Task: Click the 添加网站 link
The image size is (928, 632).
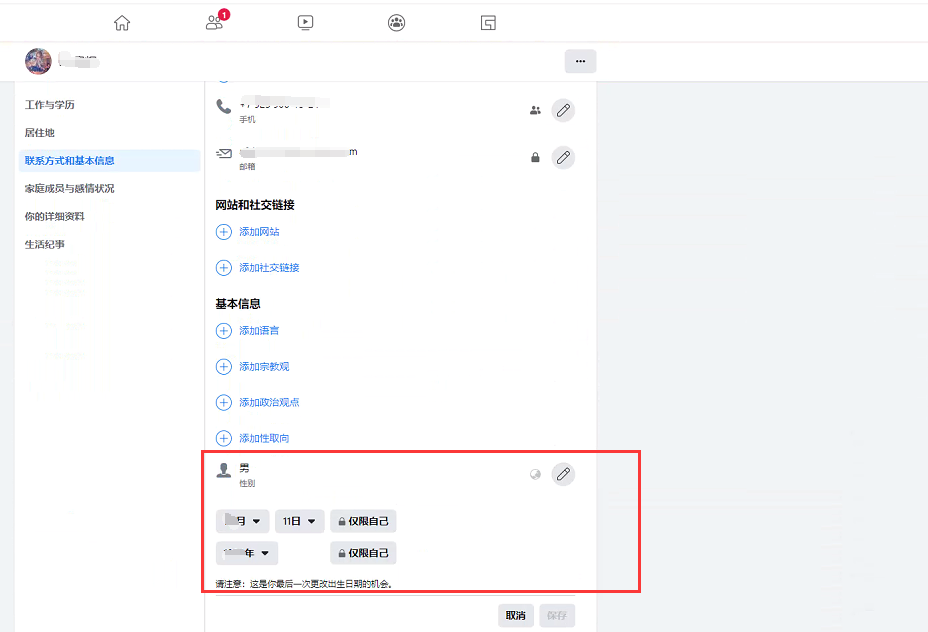Action: [261, 231]
